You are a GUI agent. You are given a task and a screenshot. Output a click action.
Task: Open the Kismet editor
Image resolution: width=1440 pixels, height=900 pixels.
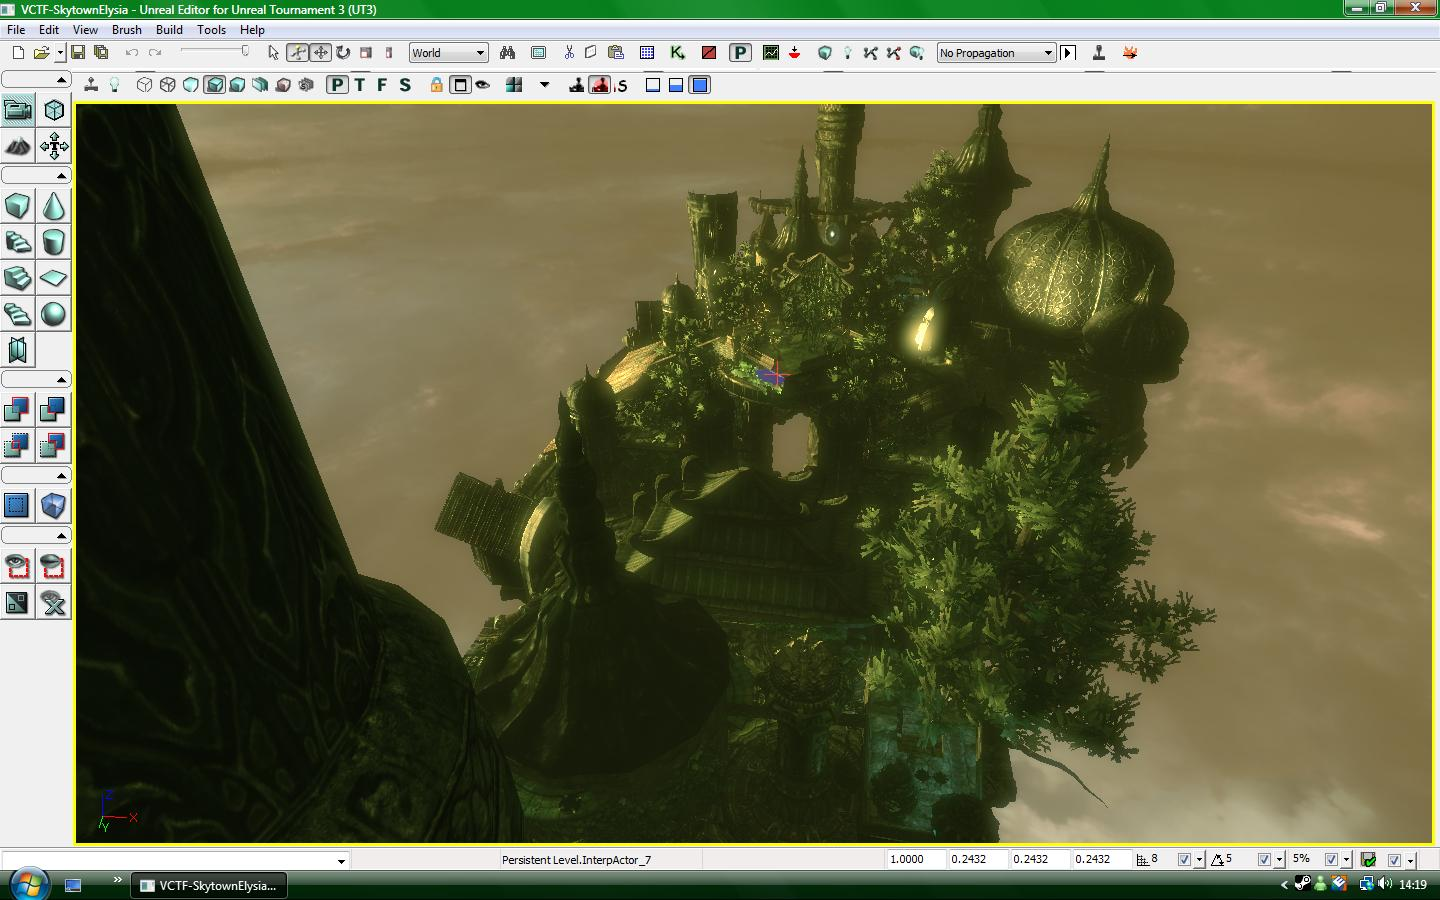(x=676, y=52)
